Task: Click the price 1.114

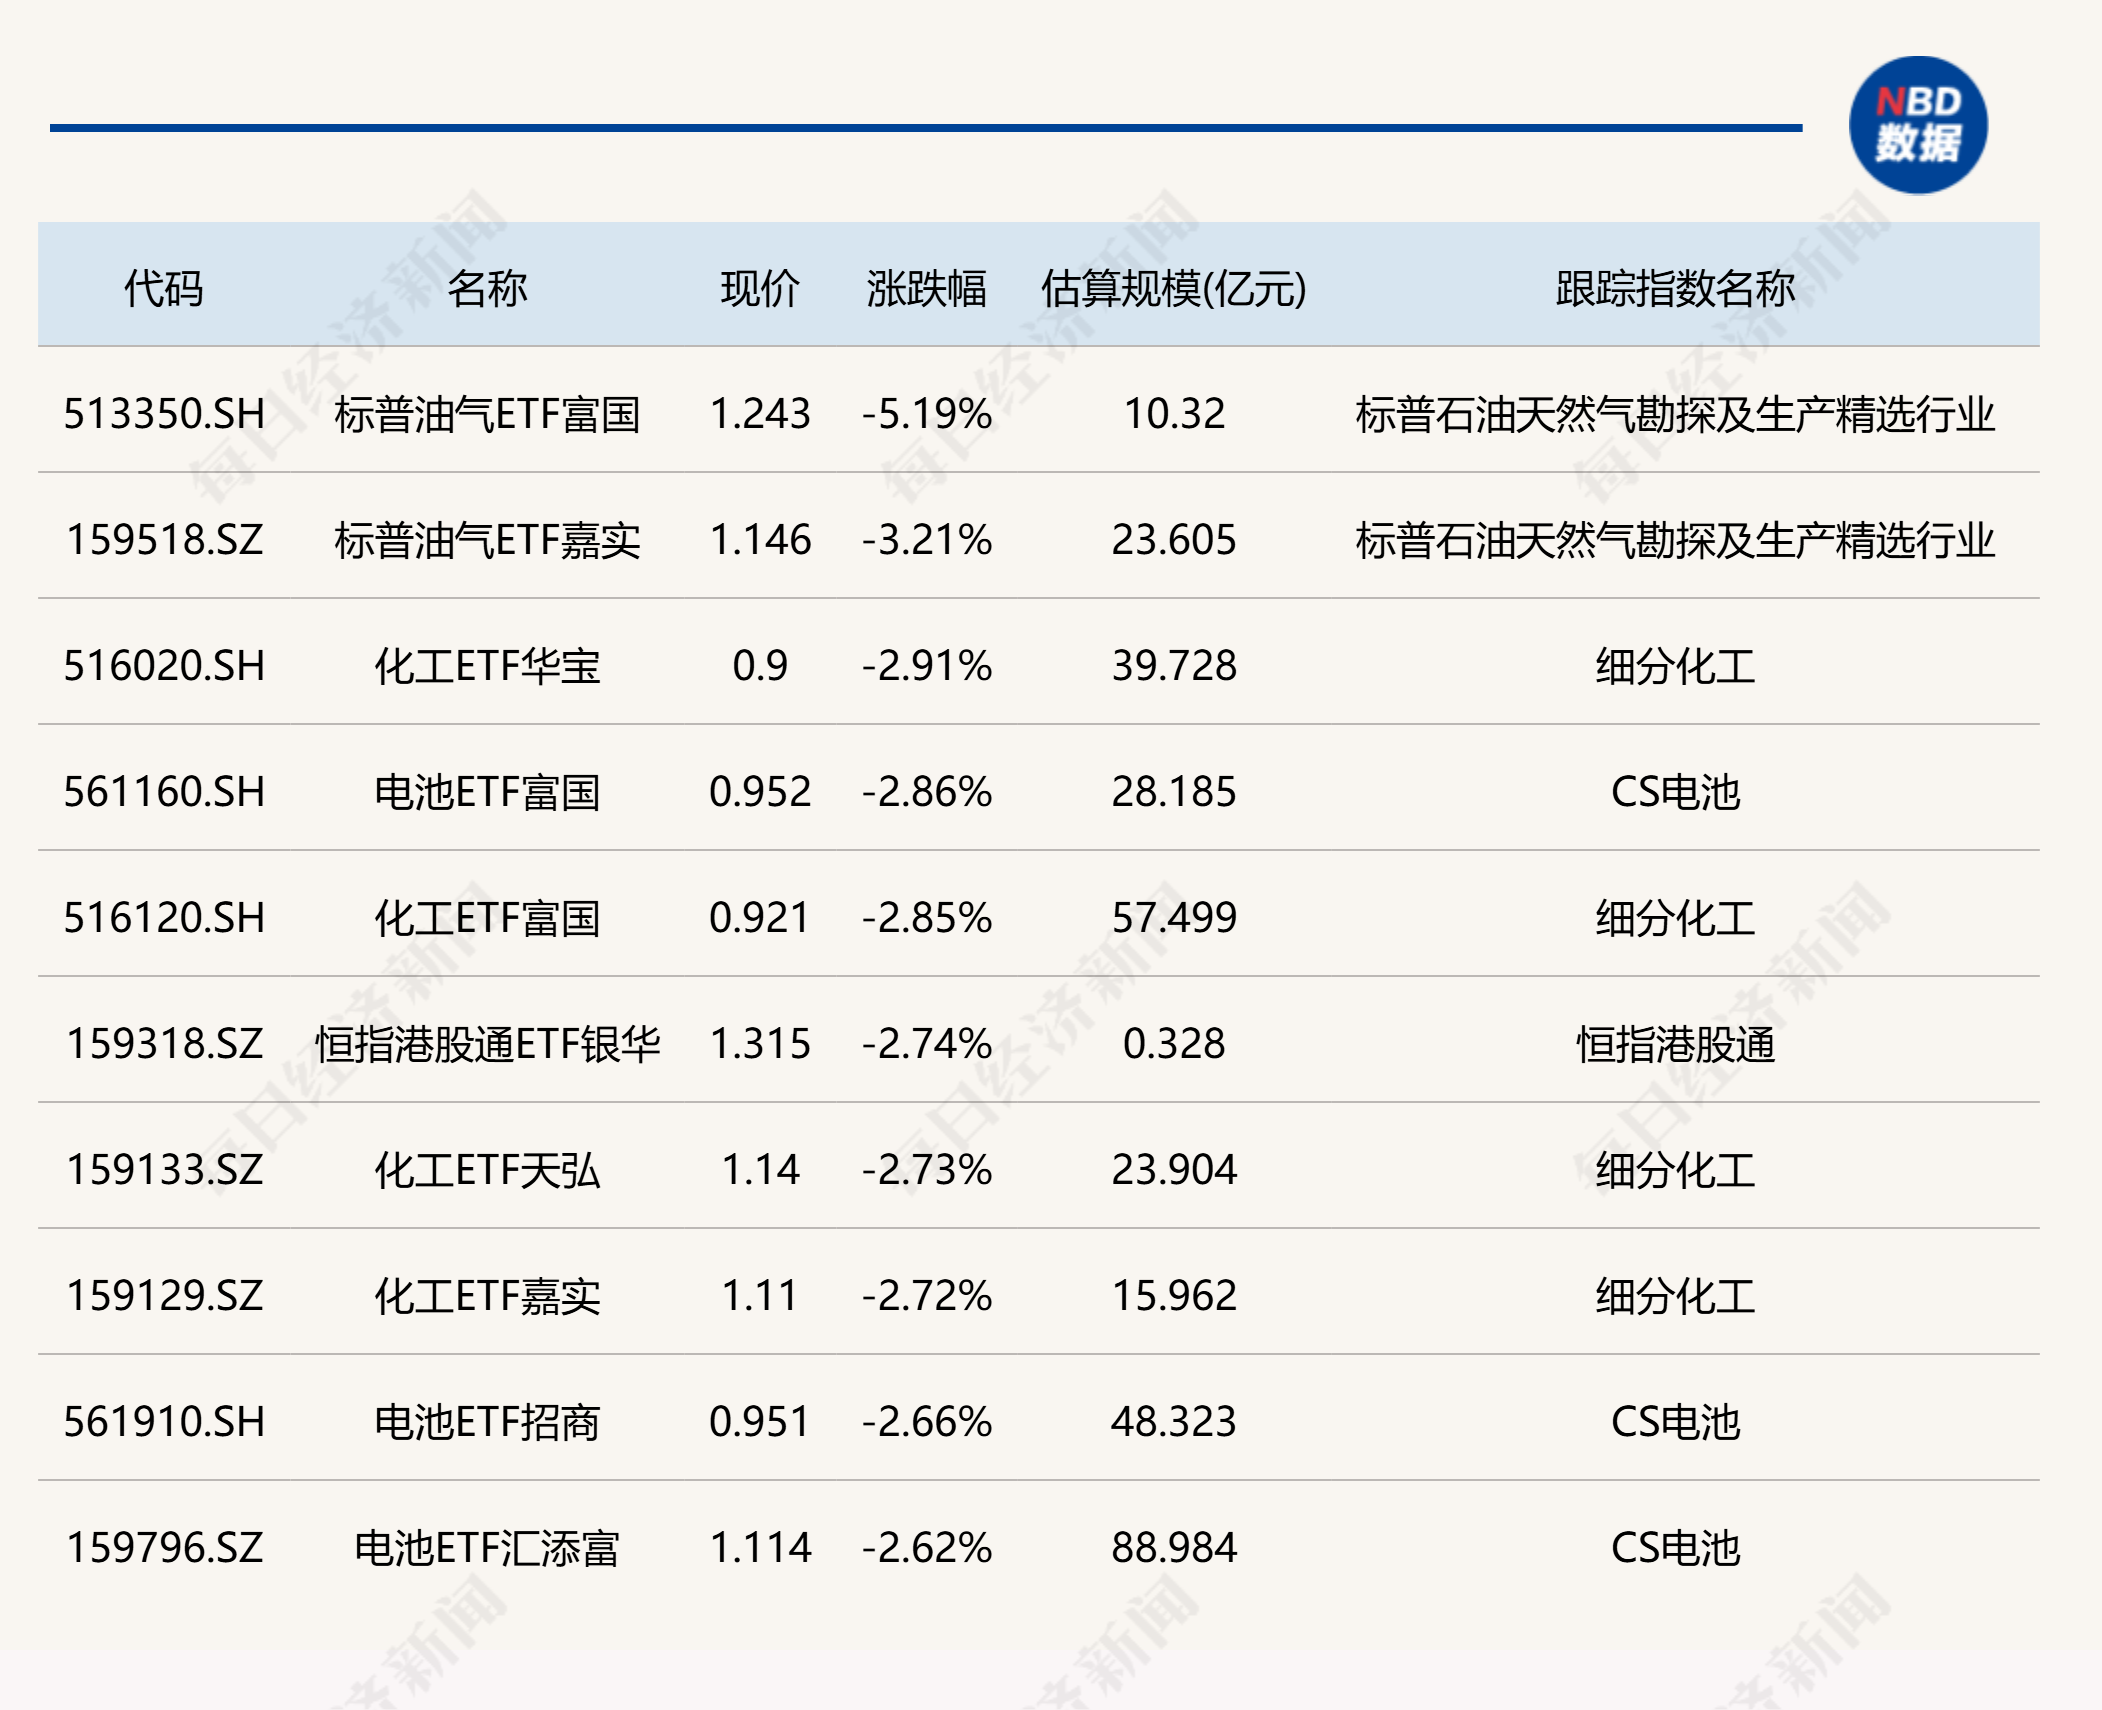Action: [760, 1548]
